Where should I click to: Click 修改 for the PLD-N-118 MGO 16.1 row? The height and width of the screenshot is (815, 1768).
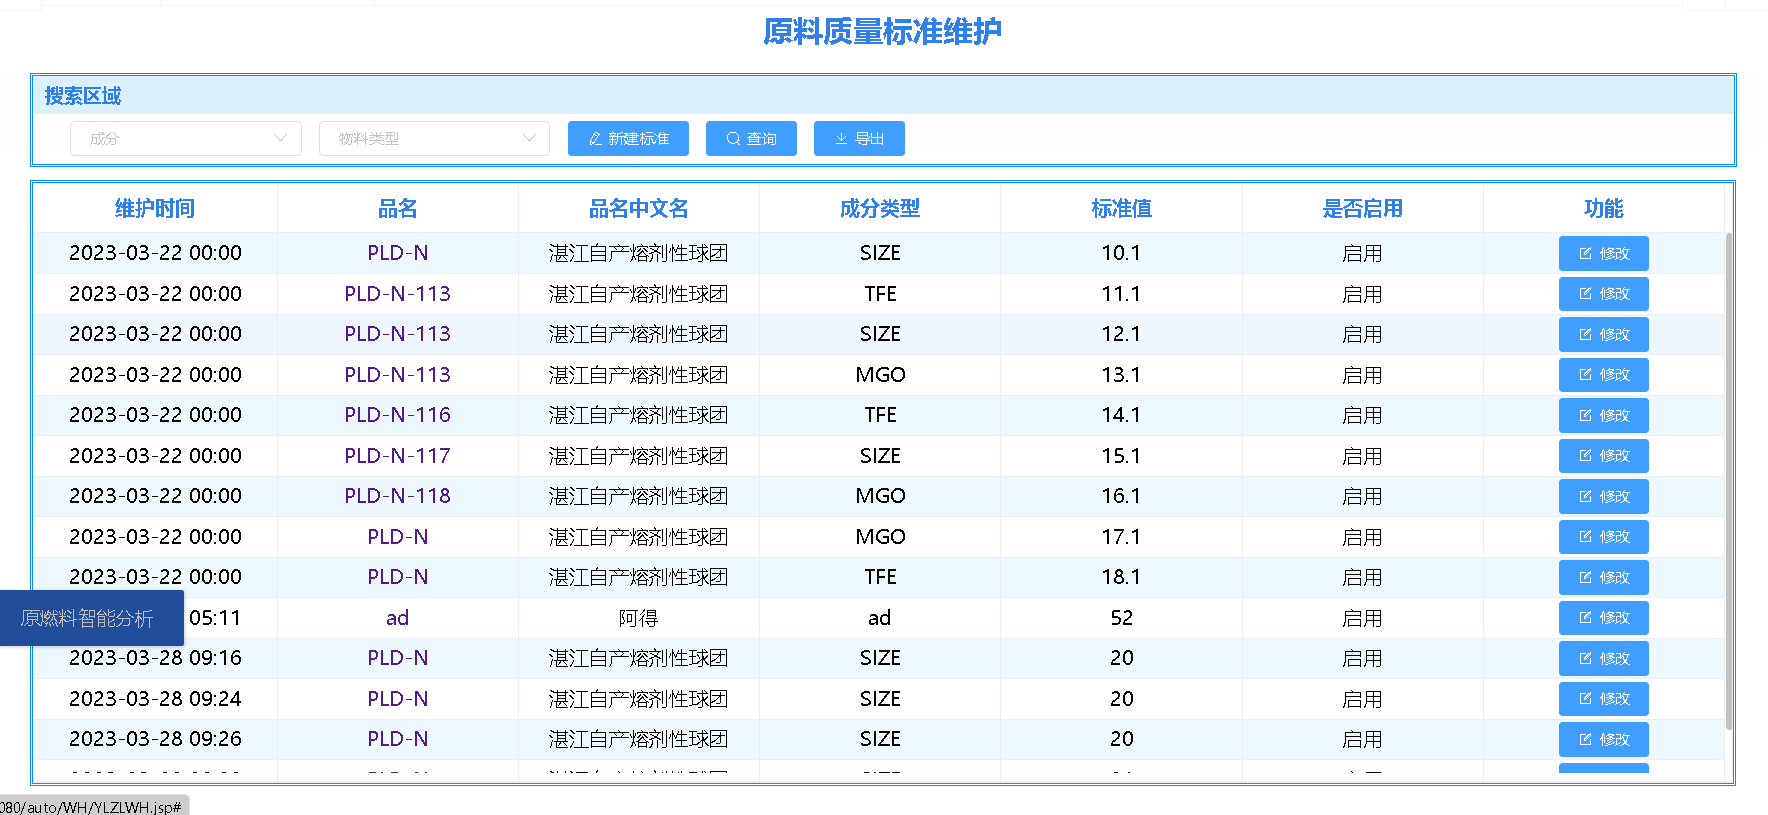(1603, 497)
